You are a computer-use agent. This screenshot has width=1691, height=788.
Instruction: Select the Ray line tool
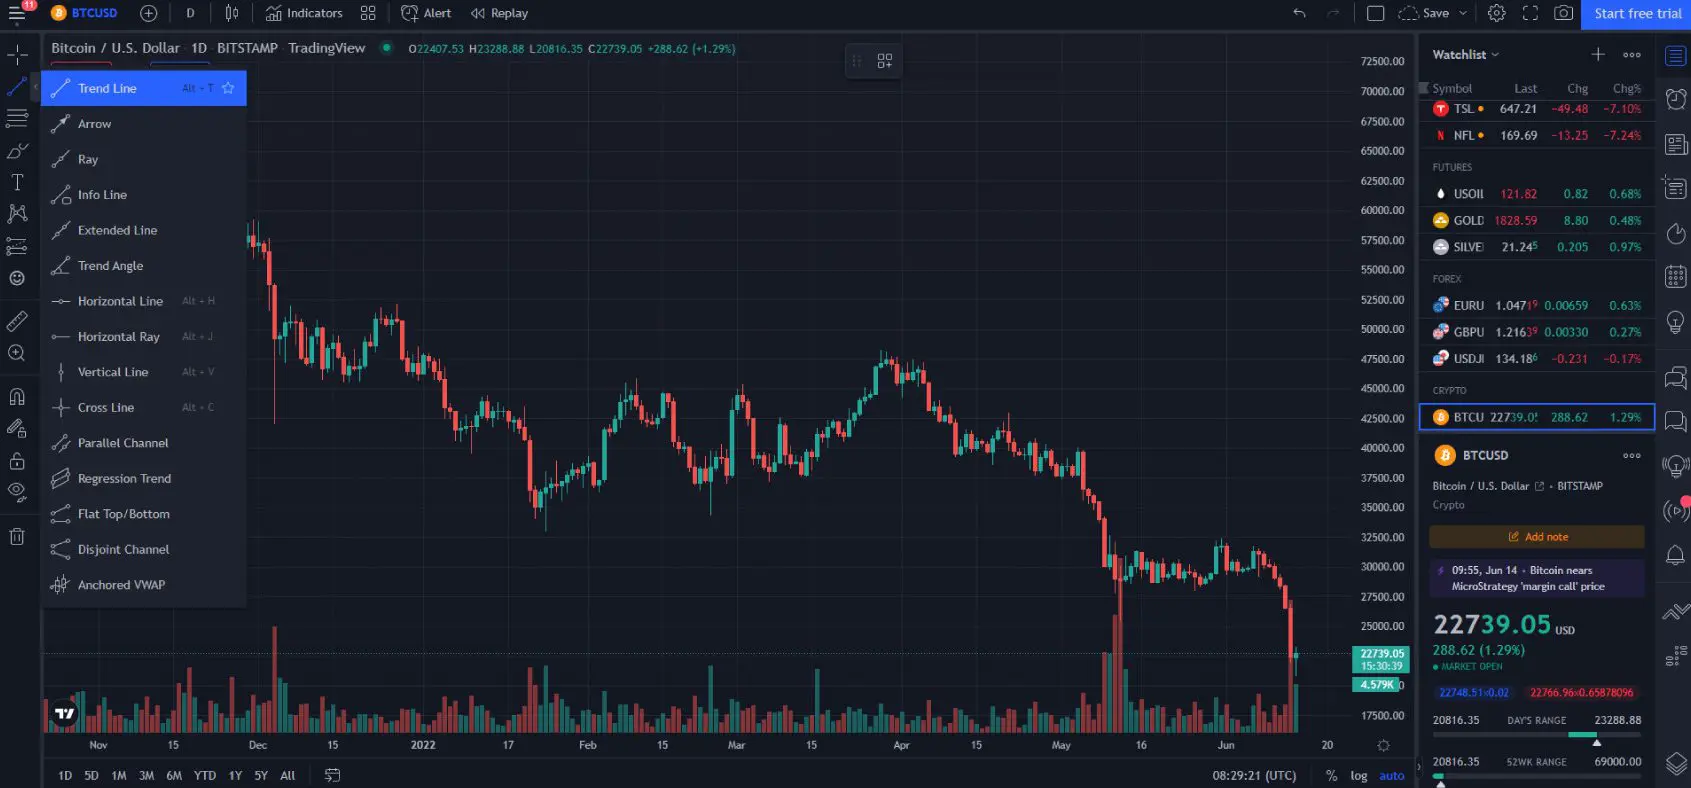[143, 159]
